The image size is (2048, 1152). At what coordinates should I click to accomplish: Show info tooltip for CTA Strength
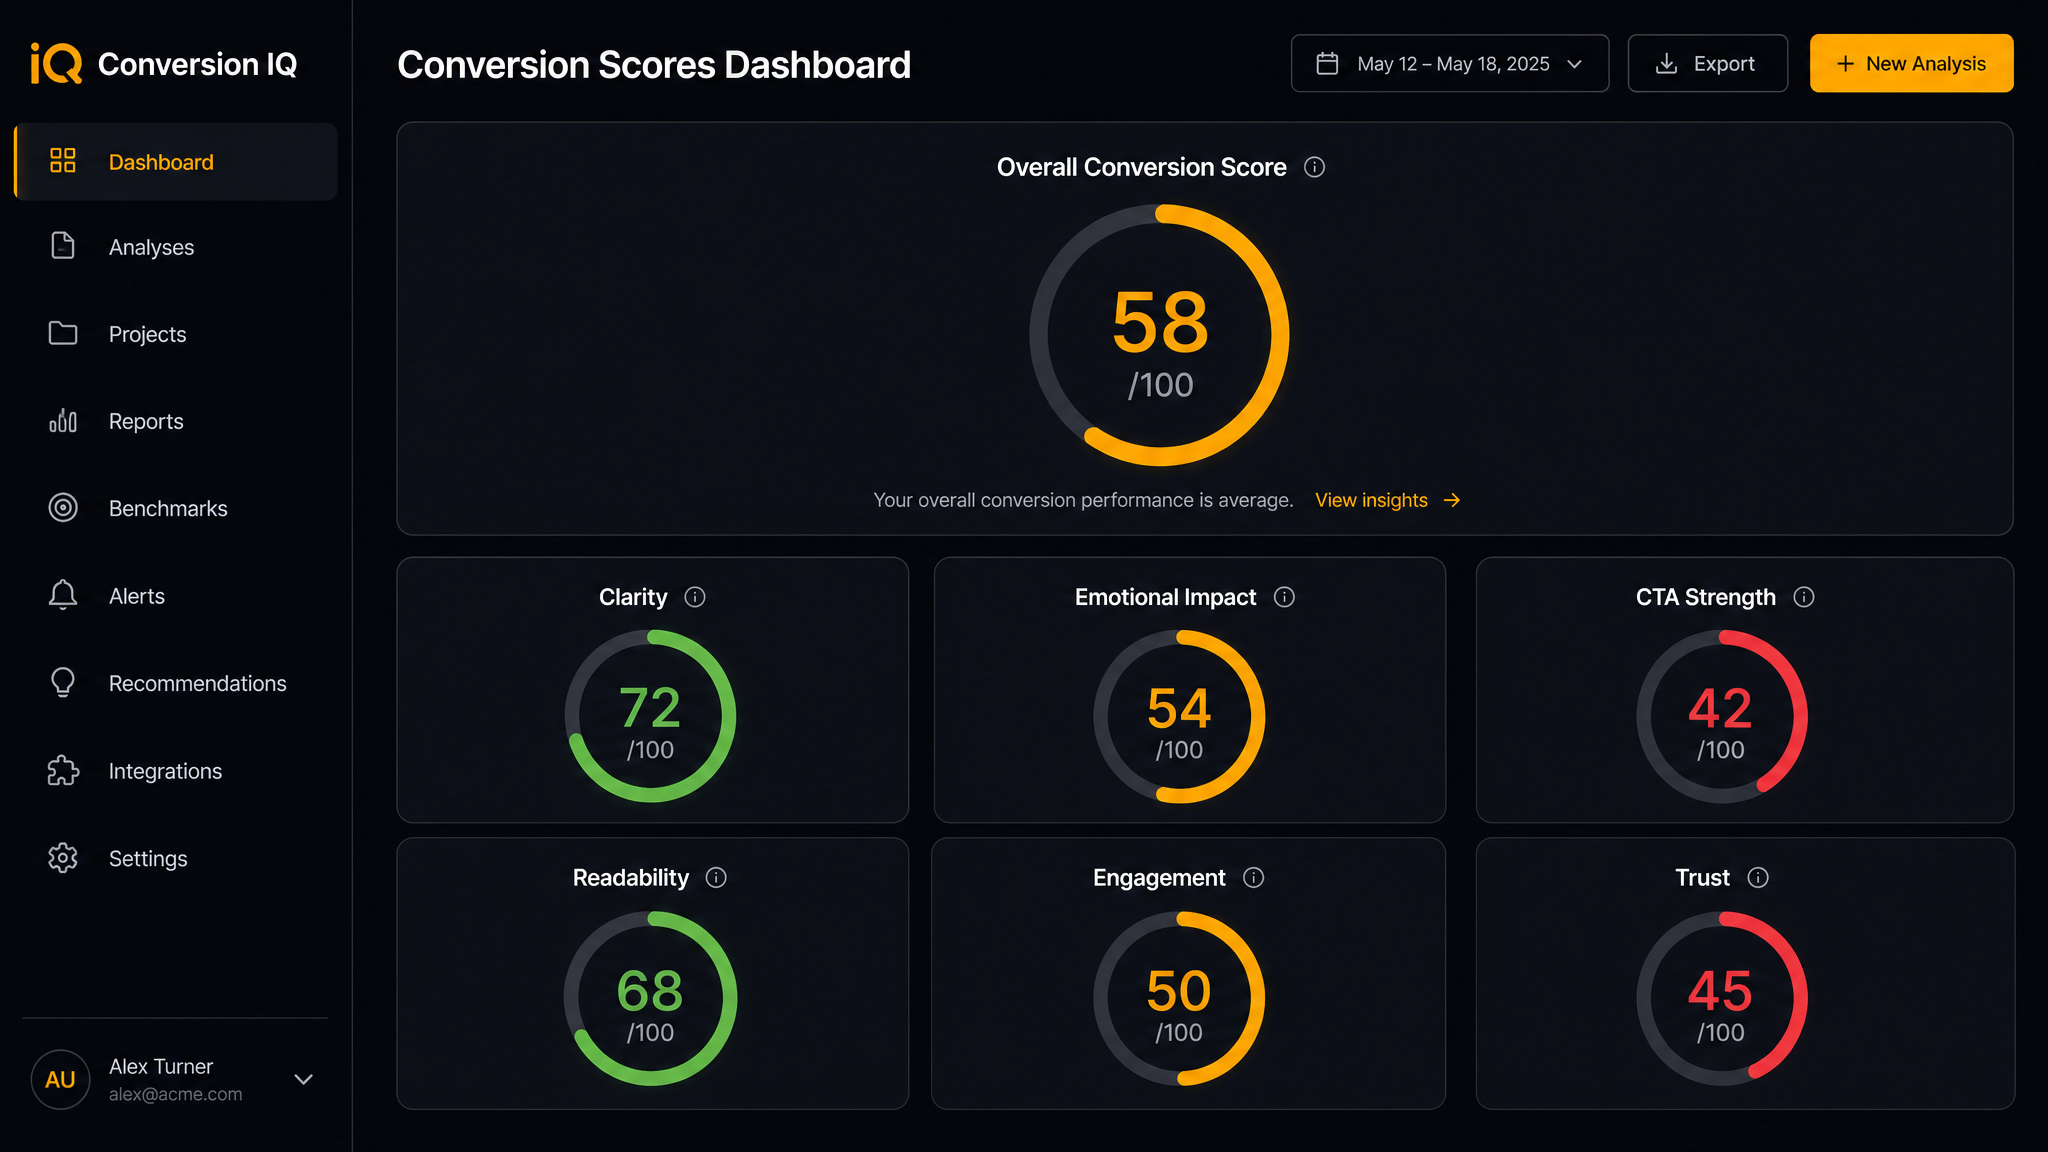1804,597
